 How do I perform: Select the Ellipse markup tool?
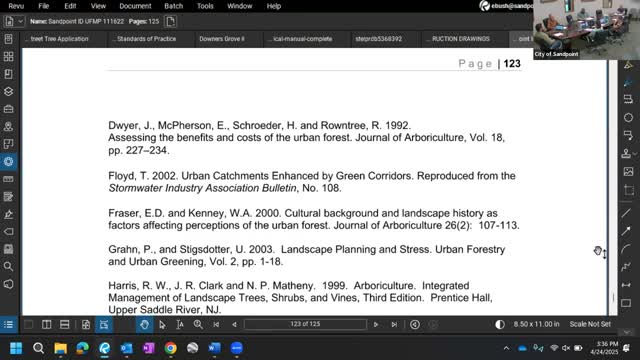click(628, 118)
